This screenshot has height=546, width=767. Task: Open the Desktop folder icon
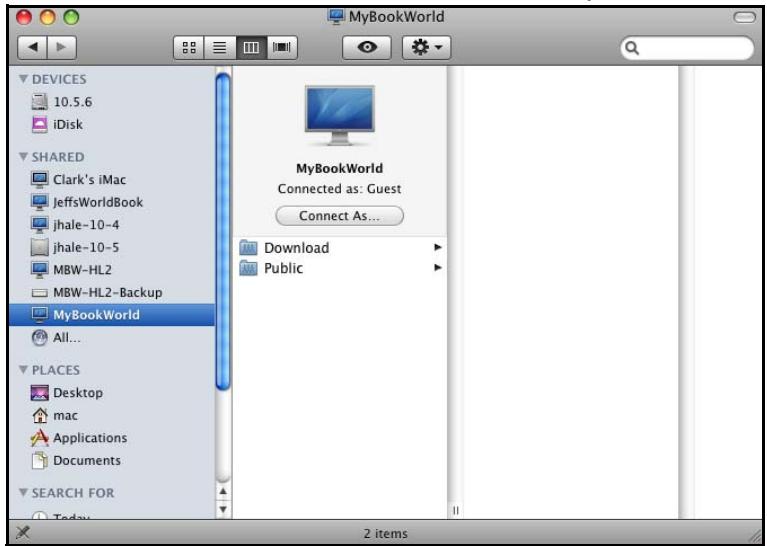(40, 393)
